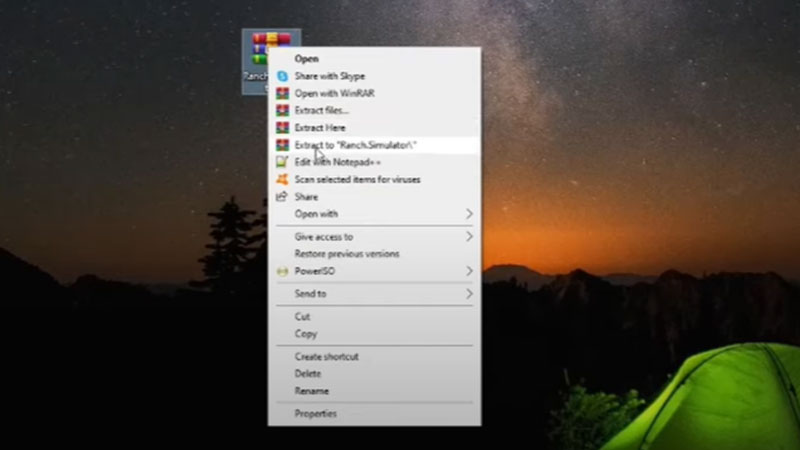Image resolution: width=800 pixels, height=450 pixels.
Task: Click WinRAR icon beside Extract Here
Action: click(x=282, y=128)
